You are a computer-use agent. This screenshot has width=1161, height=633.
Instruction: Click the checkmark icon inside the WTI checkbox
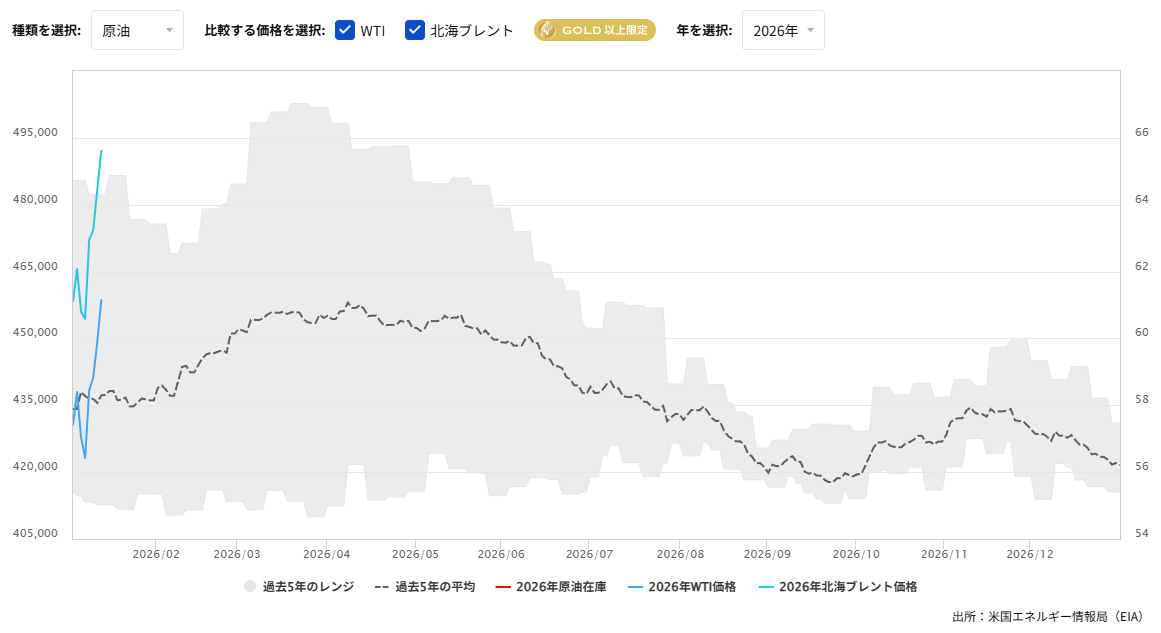pyautogui.click(x=345, y=30)
